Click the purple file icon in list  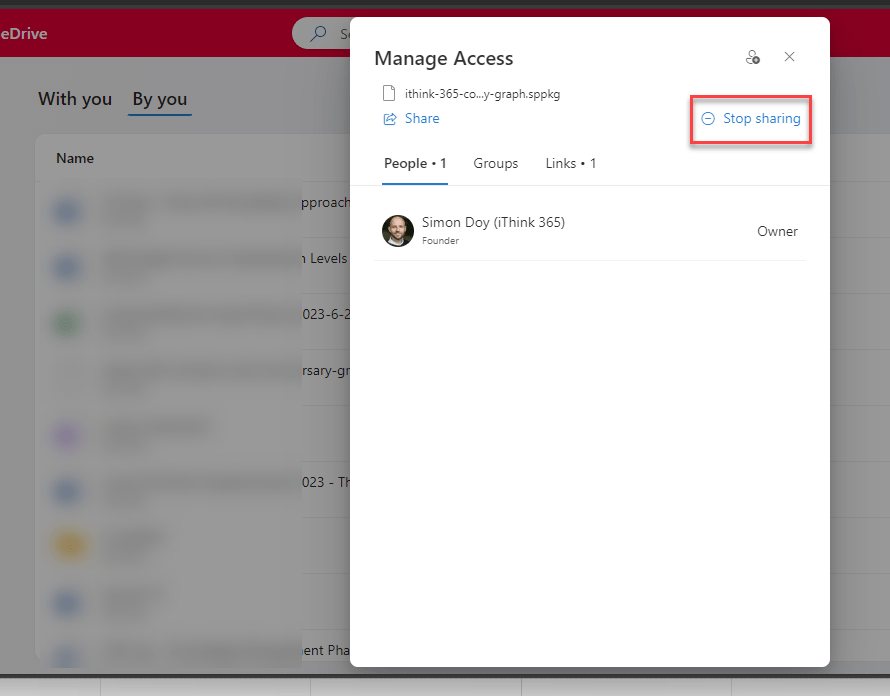click(x=67, y=434)
